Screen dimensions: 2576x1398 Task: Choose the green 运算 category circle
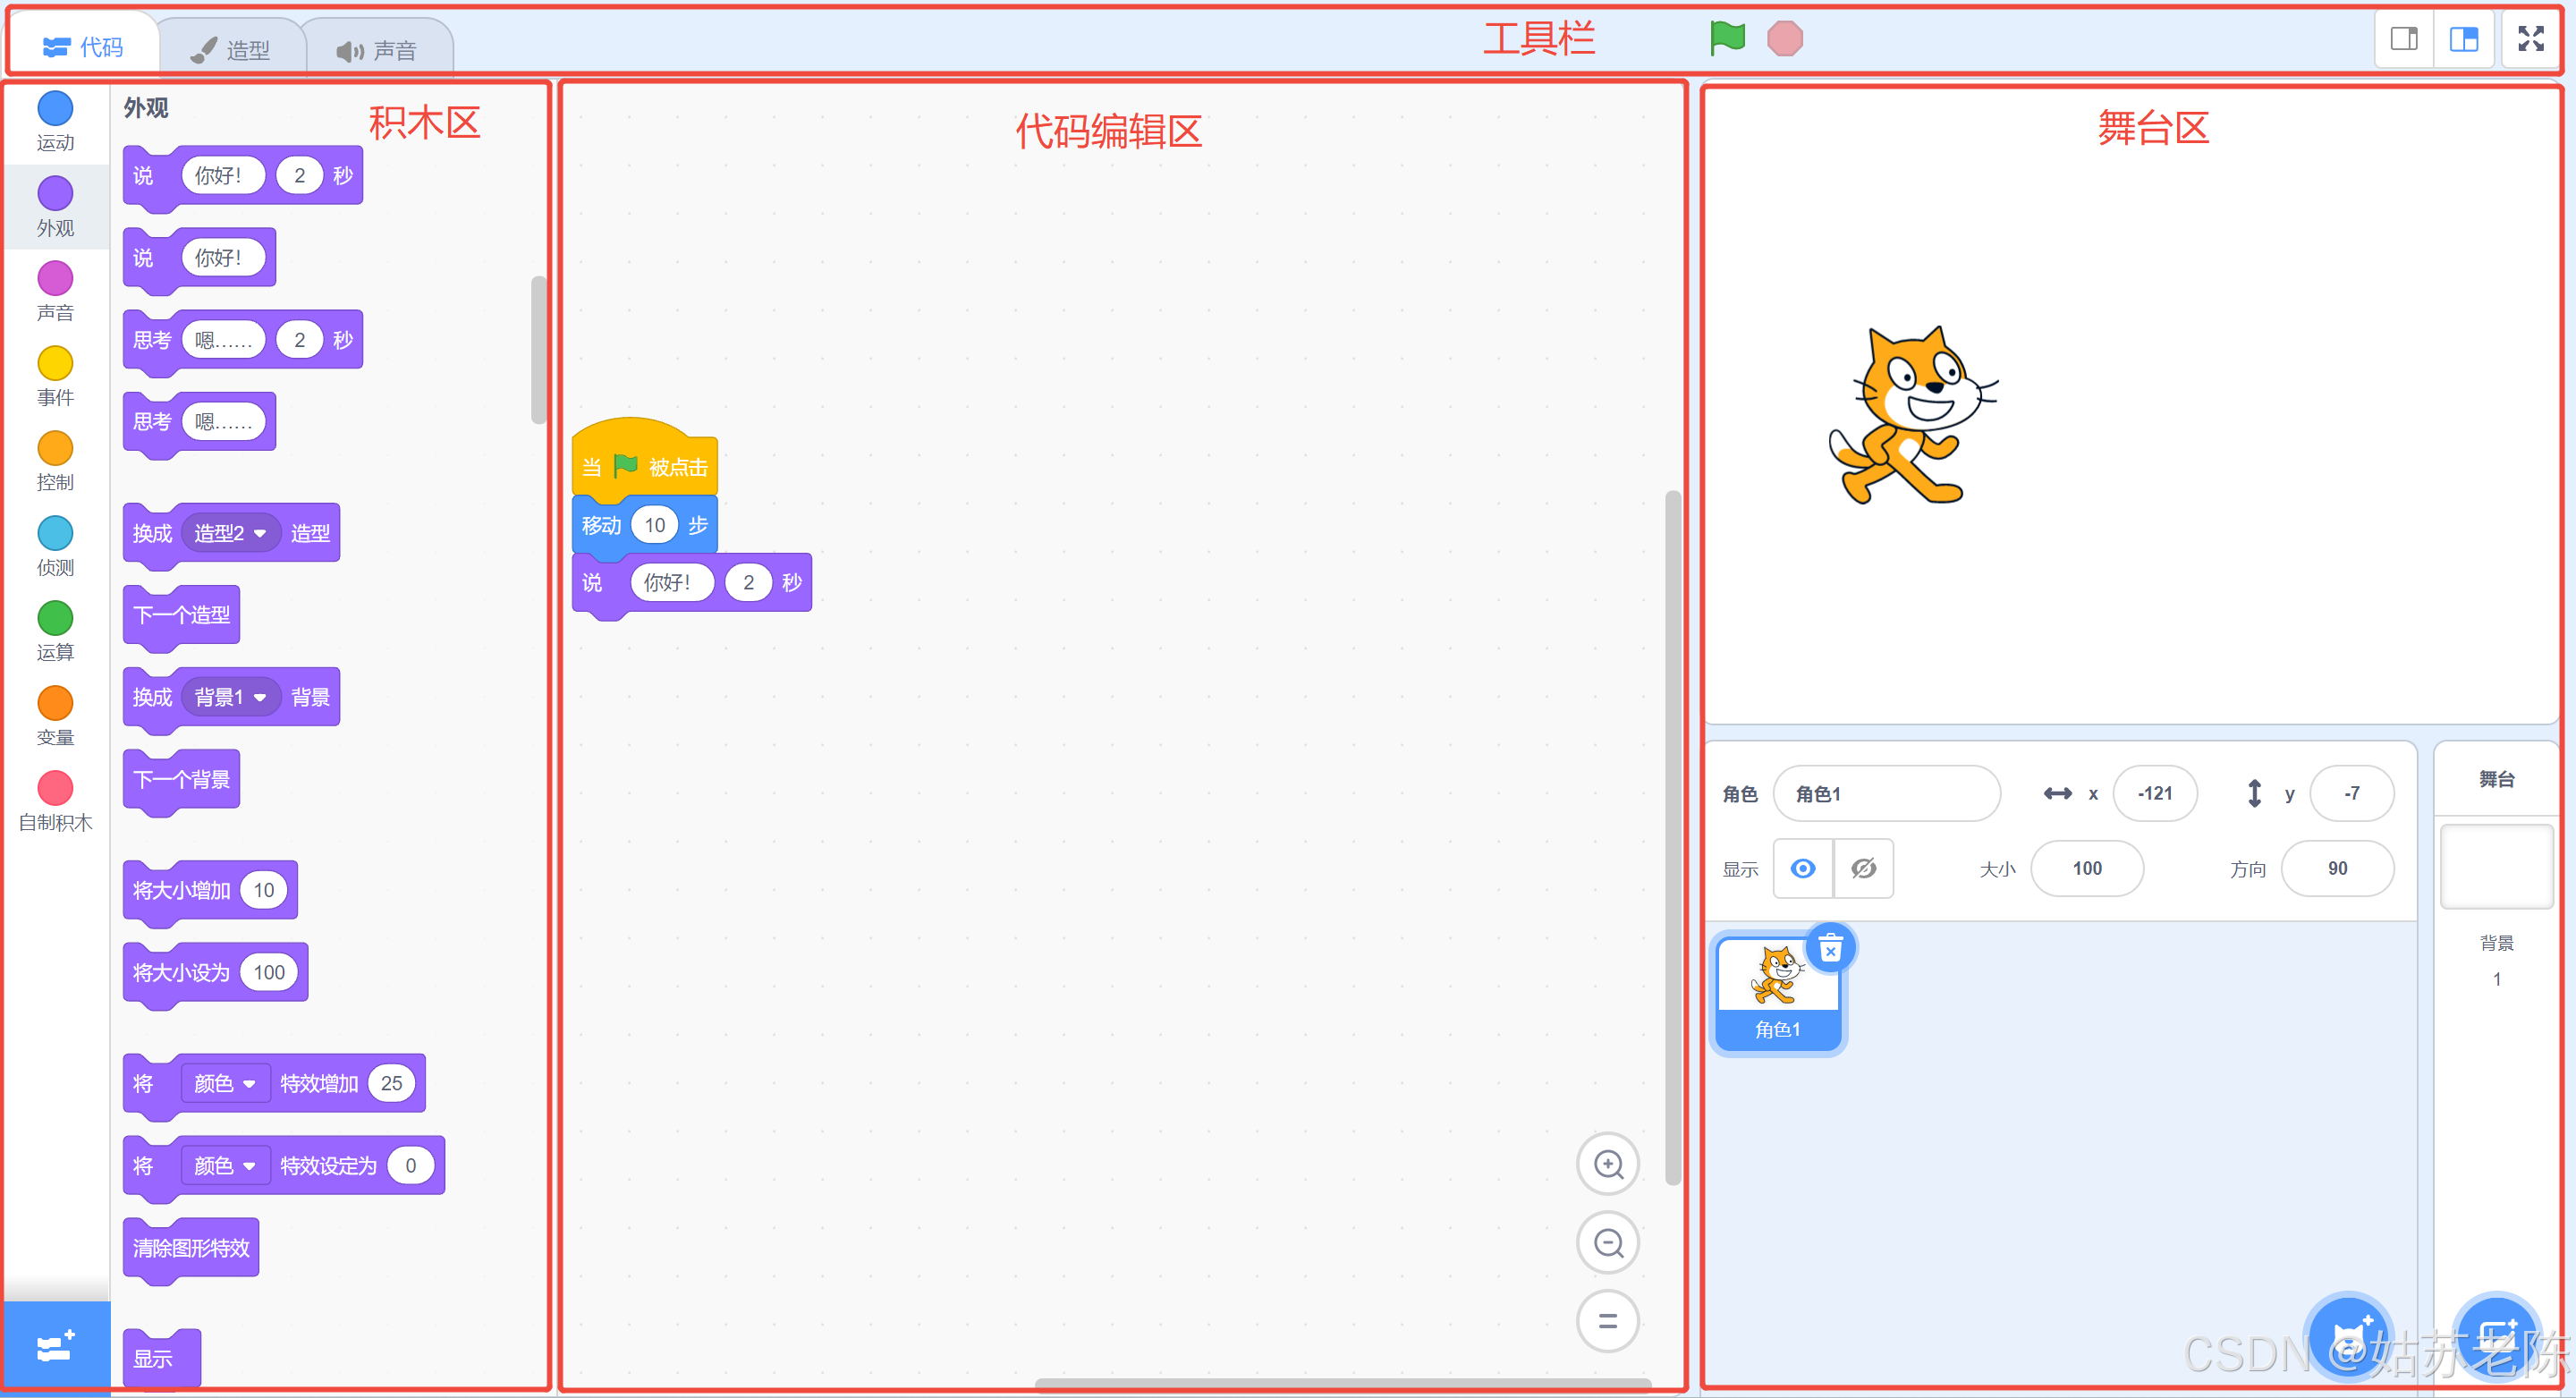pos(55,618)
